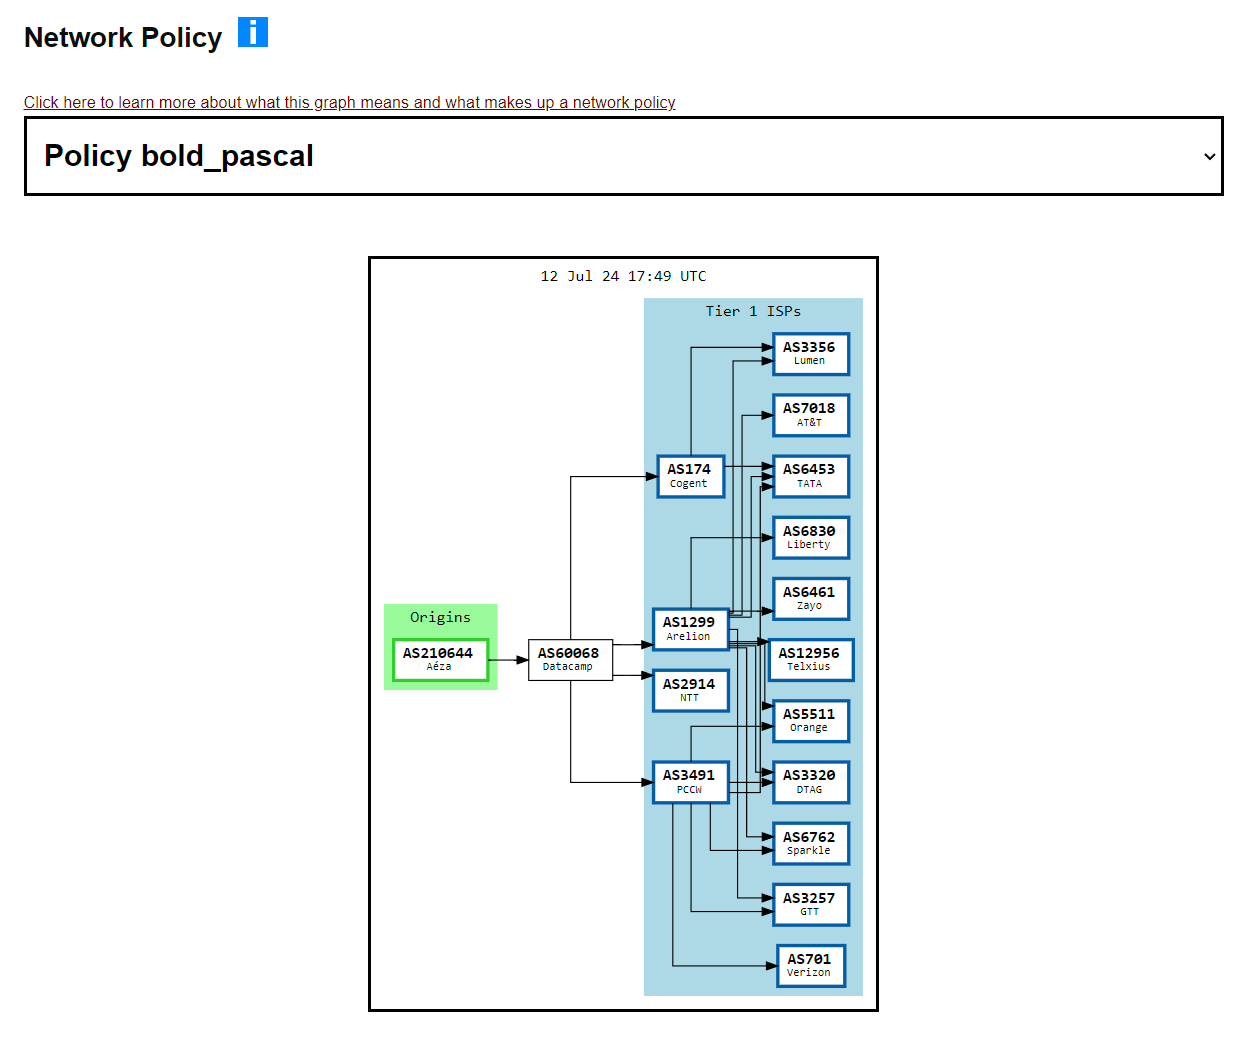Click the AS60068 Datacamp node

pos(570,660)
